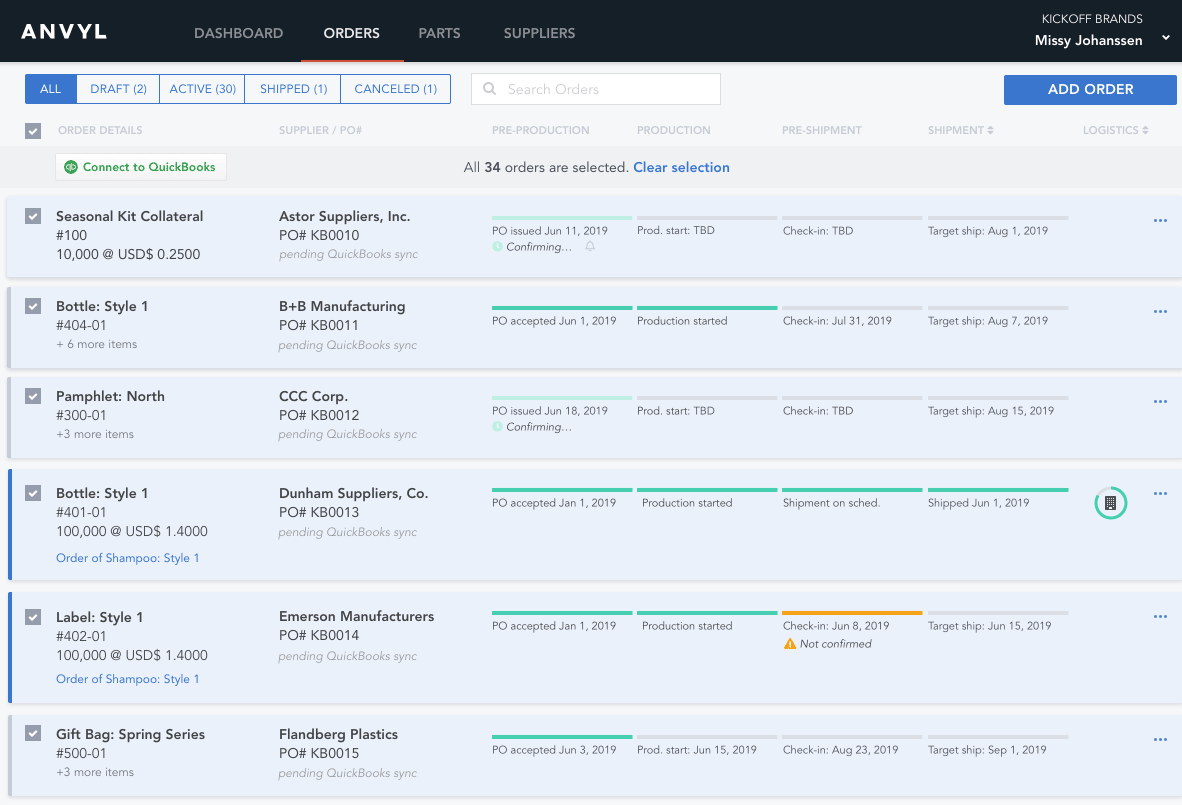Viewport: 1182px width, 805px height.
Task: Open three-dot menu for Emerson Manufacturers order
Action: (x=1160, y=617)
